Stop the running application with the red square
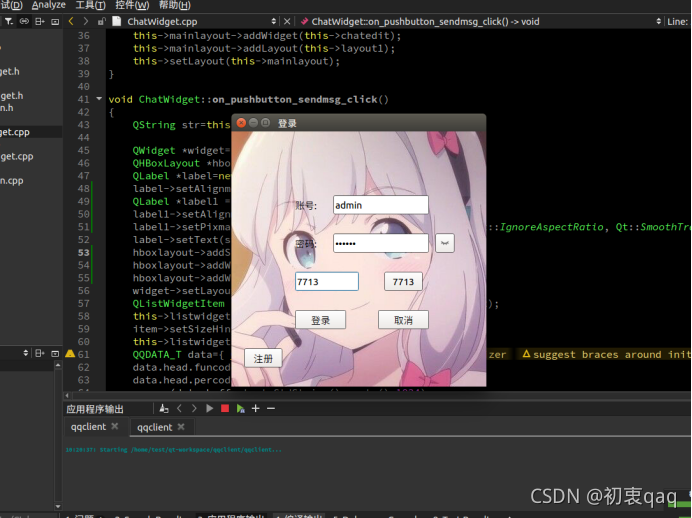Screen dimensions: 692x518 tap(225, 409)
